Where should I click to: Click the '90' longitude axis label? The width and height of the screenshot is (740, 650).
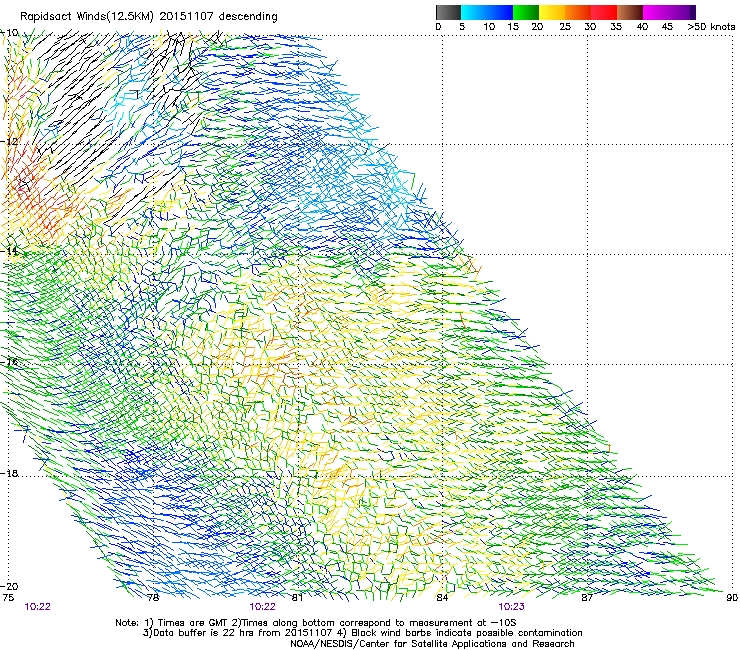(x=732, y=598)
